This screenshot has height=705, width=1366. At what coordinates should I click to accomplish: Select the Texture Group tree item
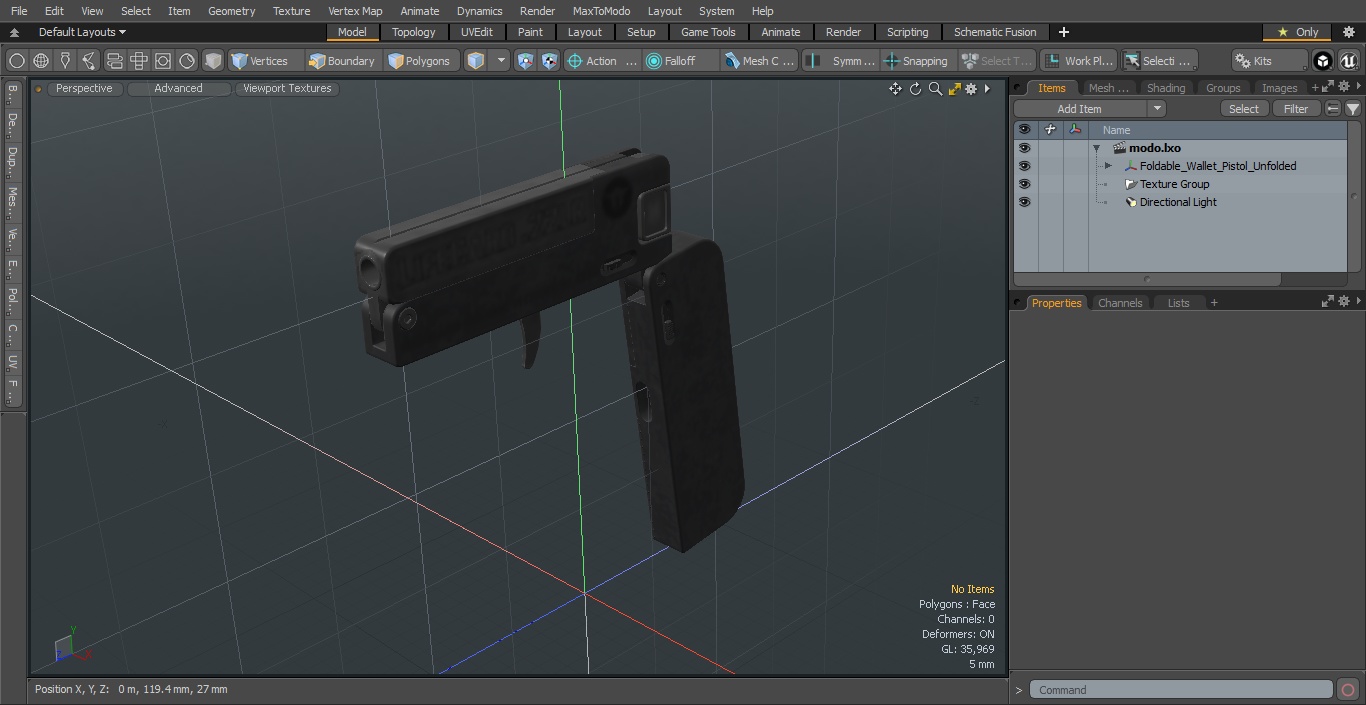click(x=1174, y=184)
